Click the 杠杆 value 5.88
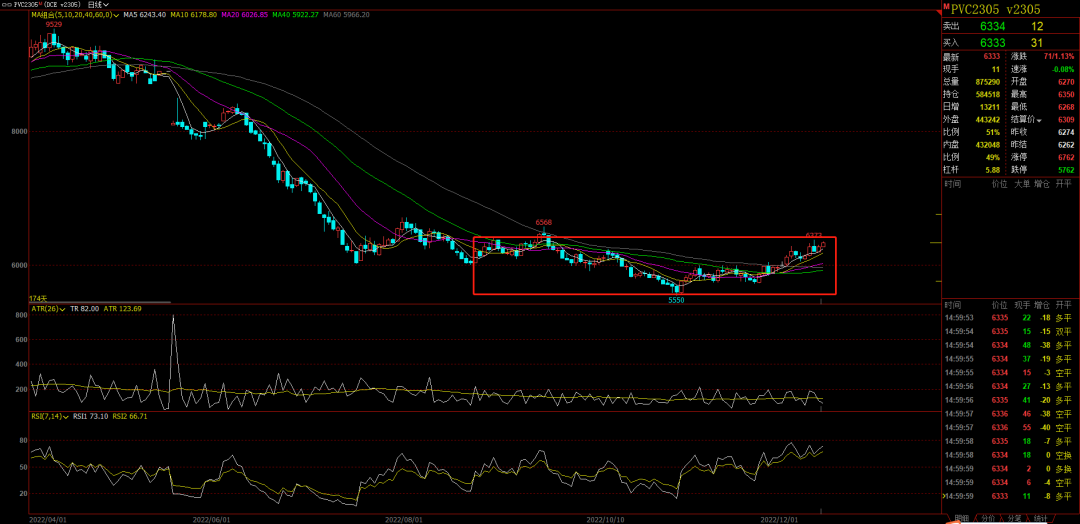This screenshot has width=1080, height=524. pos(992,170)
